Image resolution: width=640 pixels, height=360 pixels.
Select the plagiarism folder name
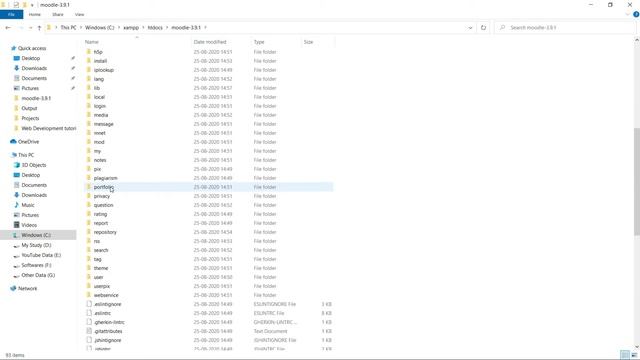(x=105, y=178)
